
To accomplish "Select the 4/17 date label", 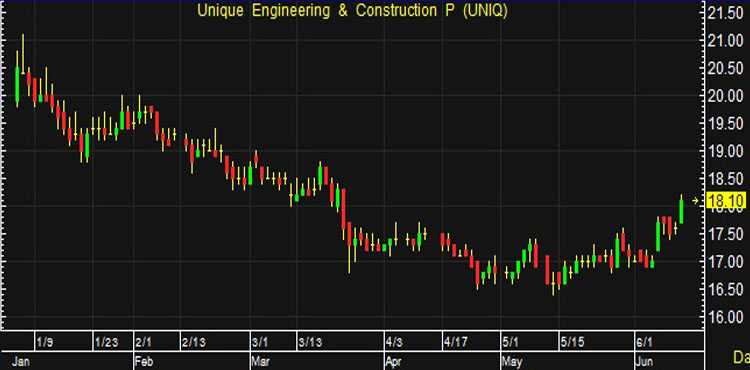I will (x=456, y=342).
